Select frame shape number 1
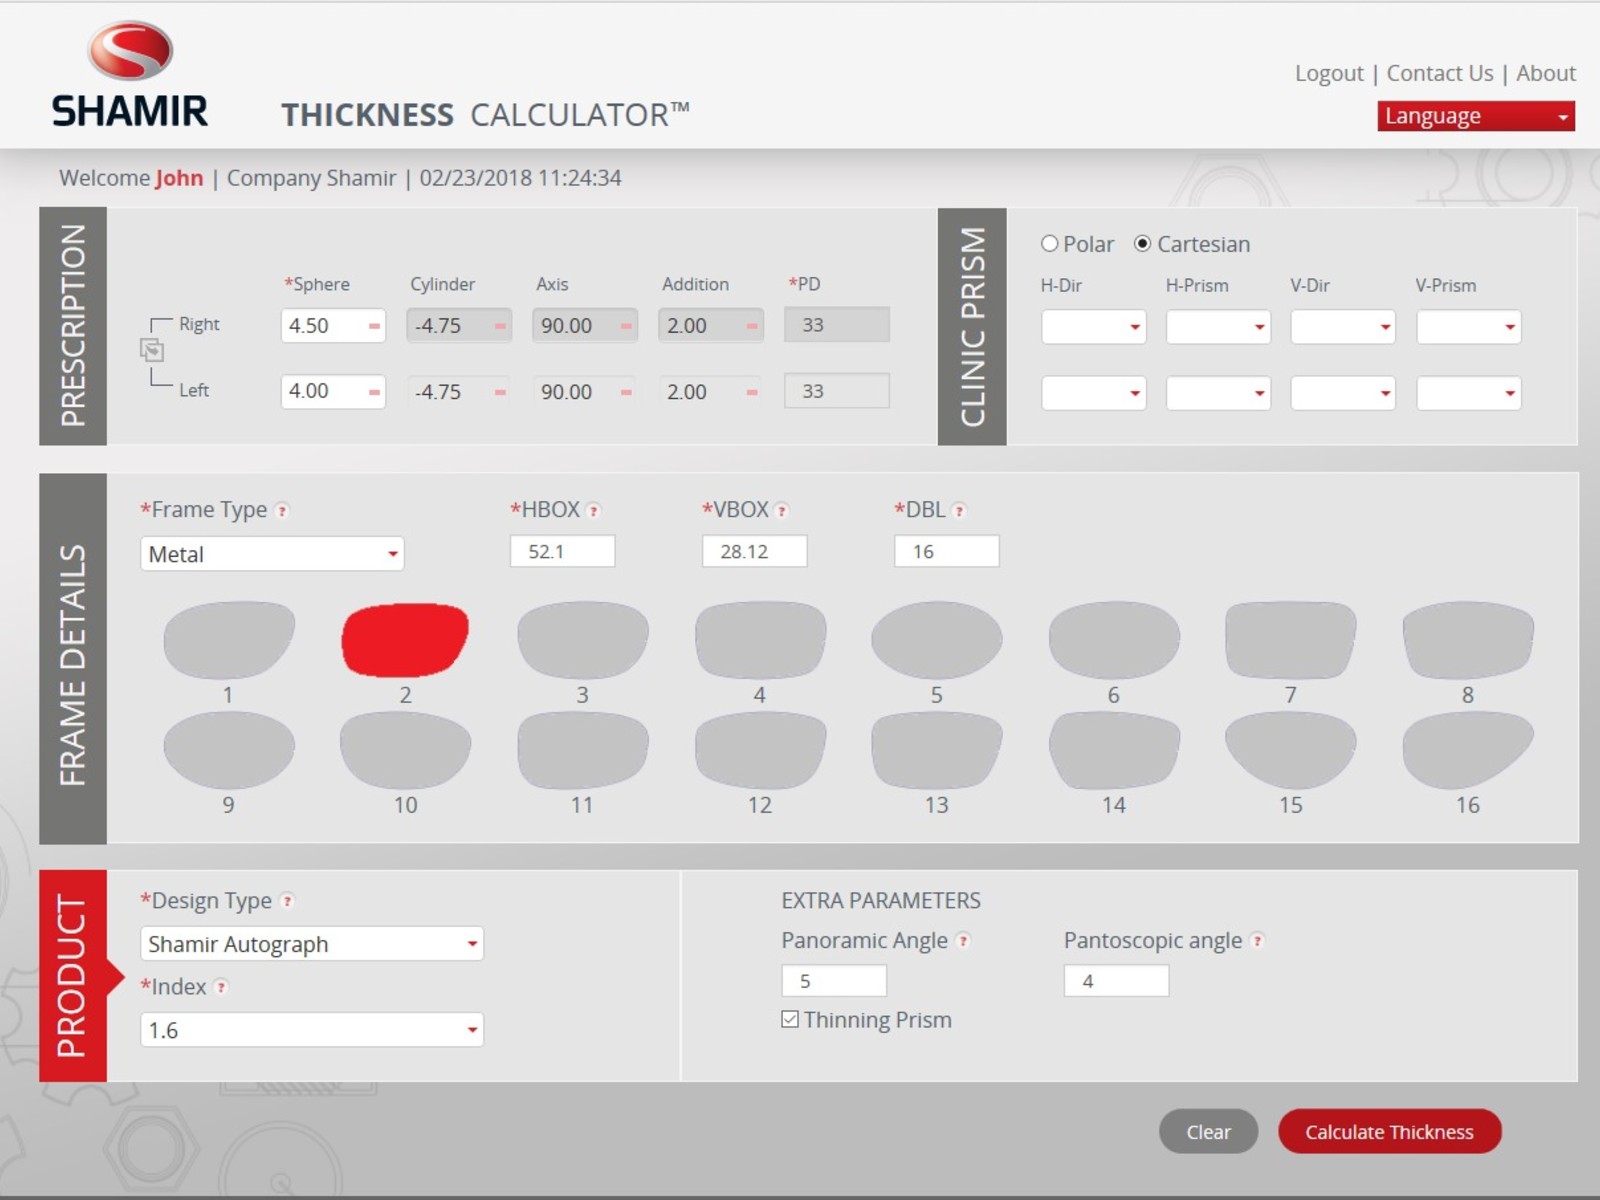This screenshot has width=1600, height=1200. pos(229,640)
